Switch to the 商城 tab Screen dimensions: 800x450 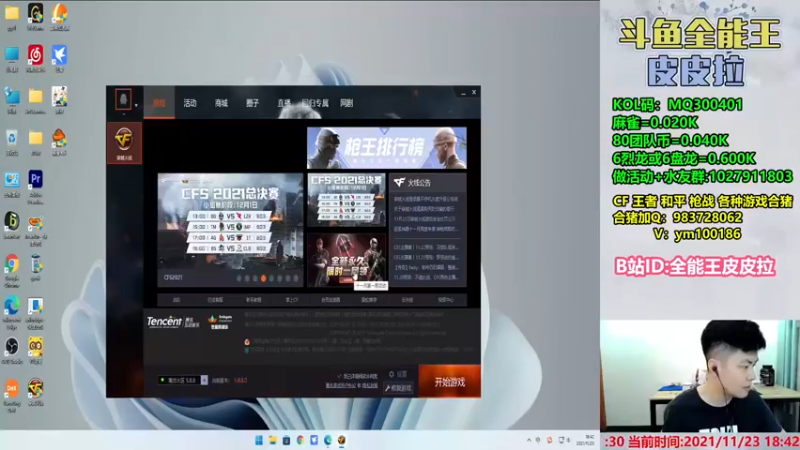click(x=221, y=103)
